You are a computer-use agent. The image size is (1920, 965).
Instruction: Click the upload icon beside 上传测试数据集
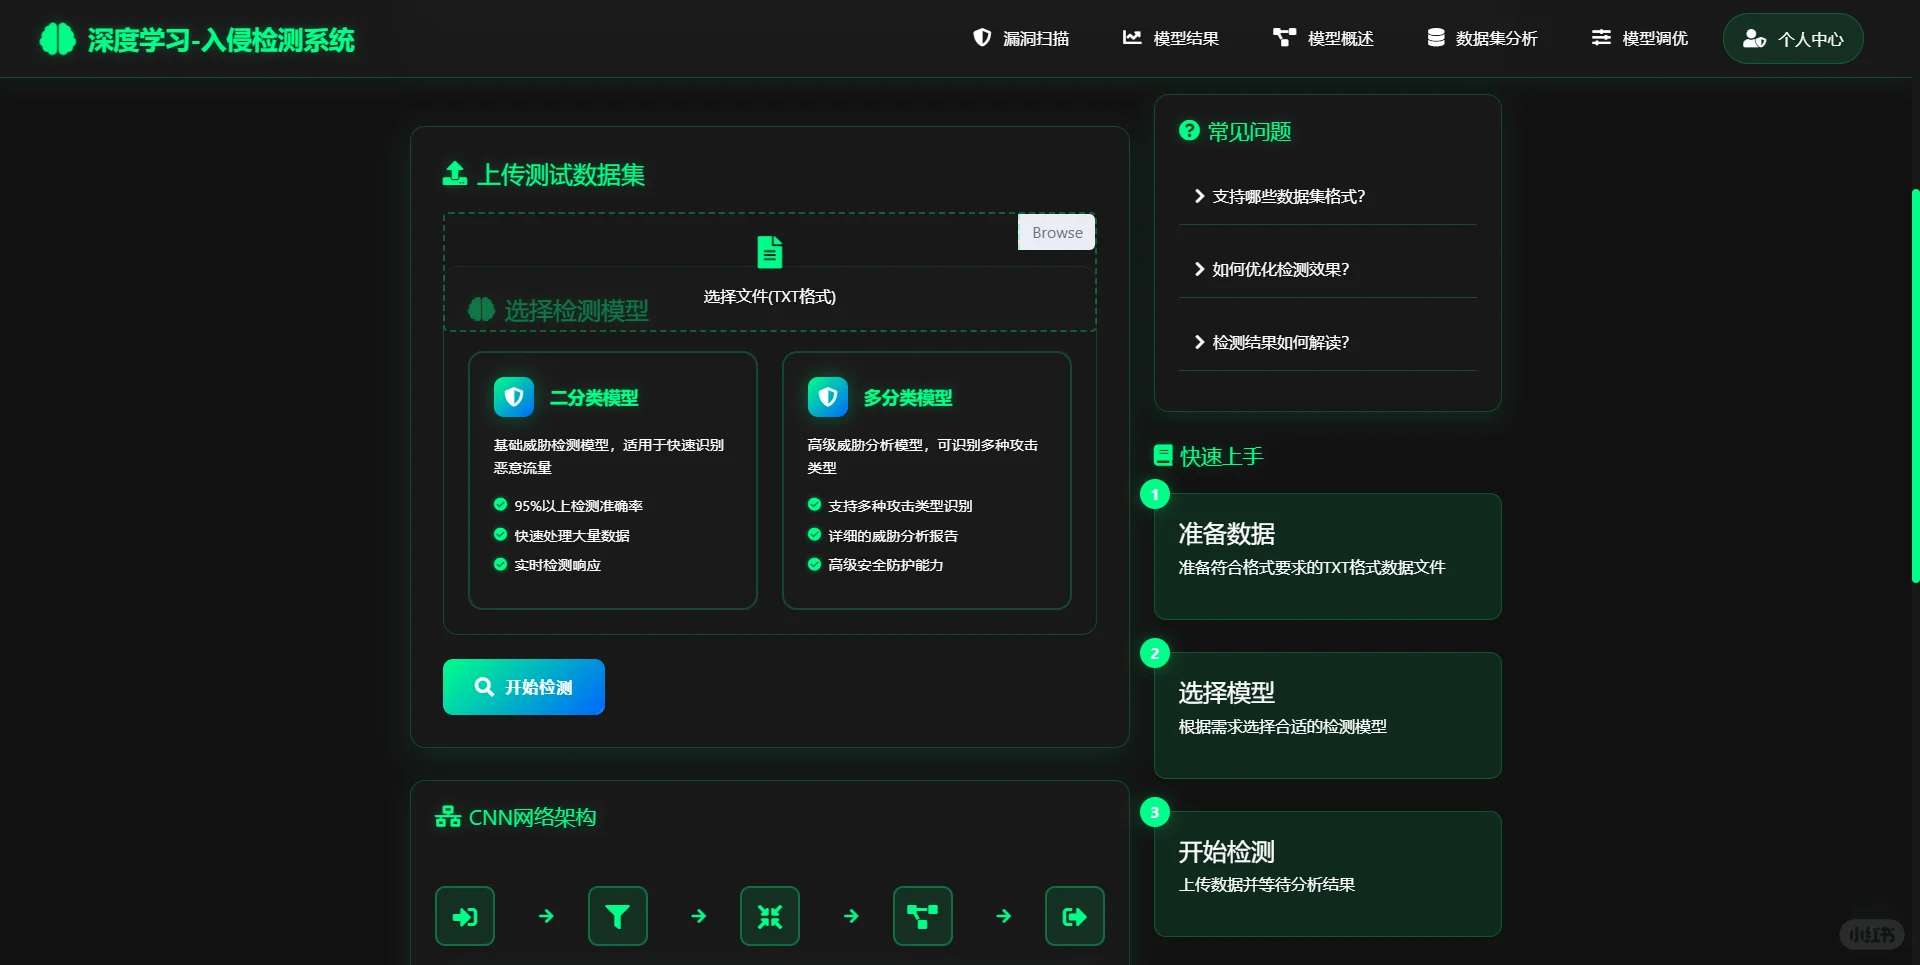(454, 173)
